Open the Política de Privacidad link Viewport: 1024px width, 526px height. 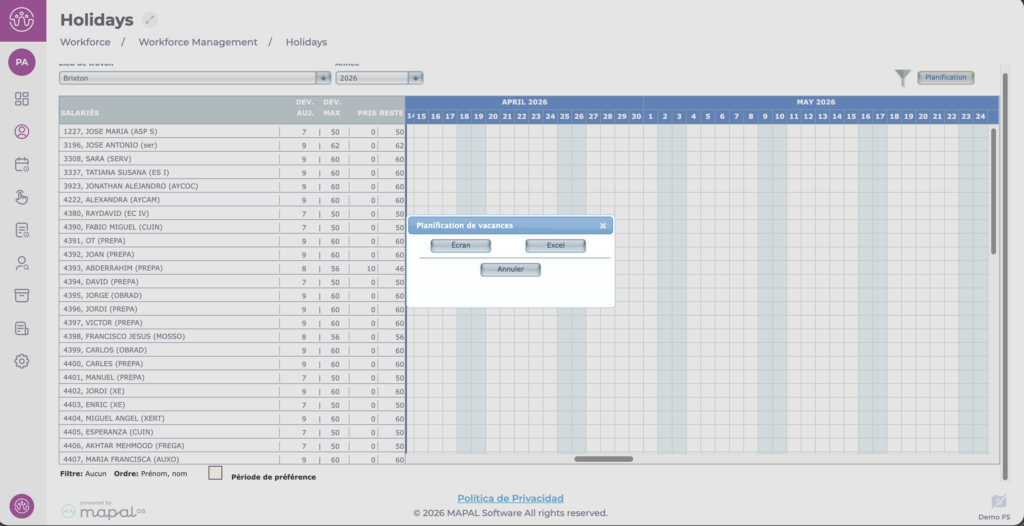510,498
